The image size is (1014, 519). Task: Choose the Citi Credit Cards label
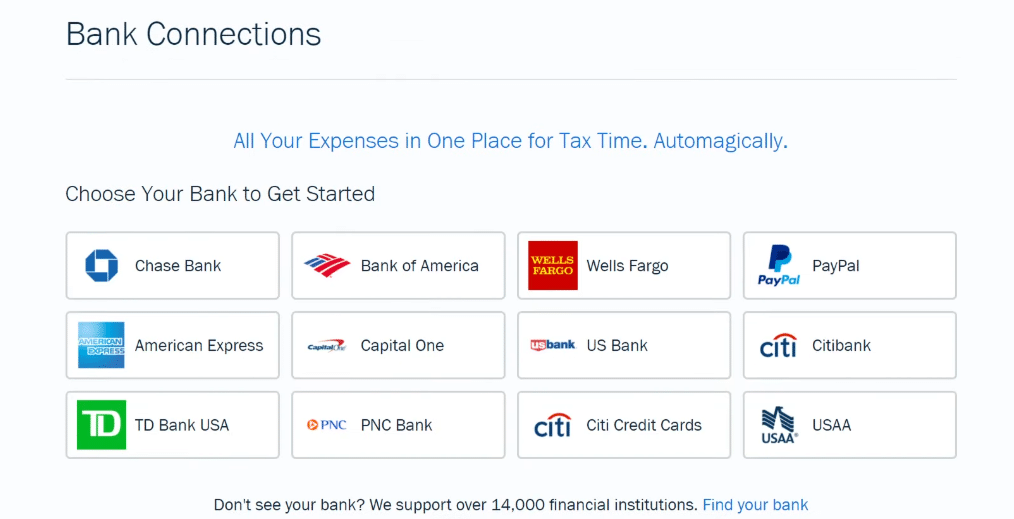[644, 425]
